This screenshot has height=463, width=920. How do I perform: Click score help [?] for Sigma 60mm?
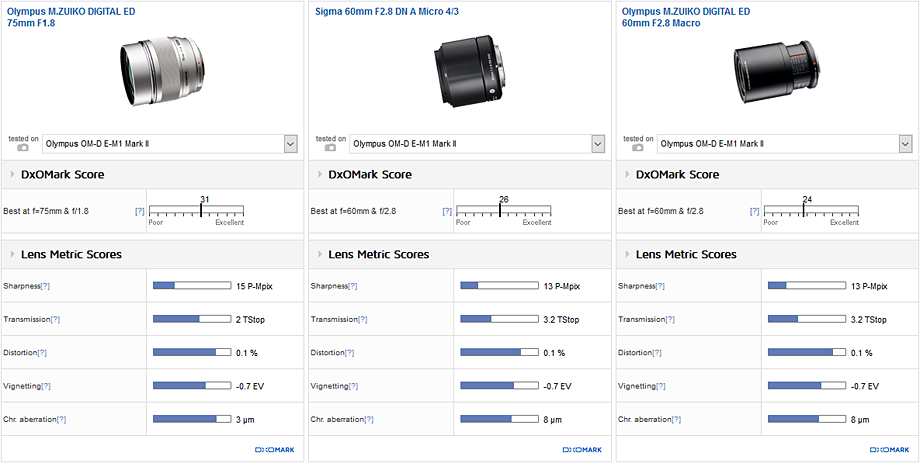click(x=447, y=211)
